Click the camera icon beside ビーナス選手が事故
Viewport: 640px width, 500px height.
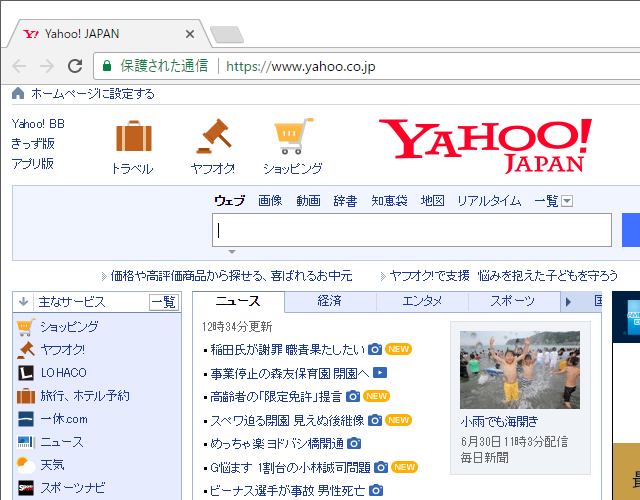pyautogui.click(x=376, y=490)
